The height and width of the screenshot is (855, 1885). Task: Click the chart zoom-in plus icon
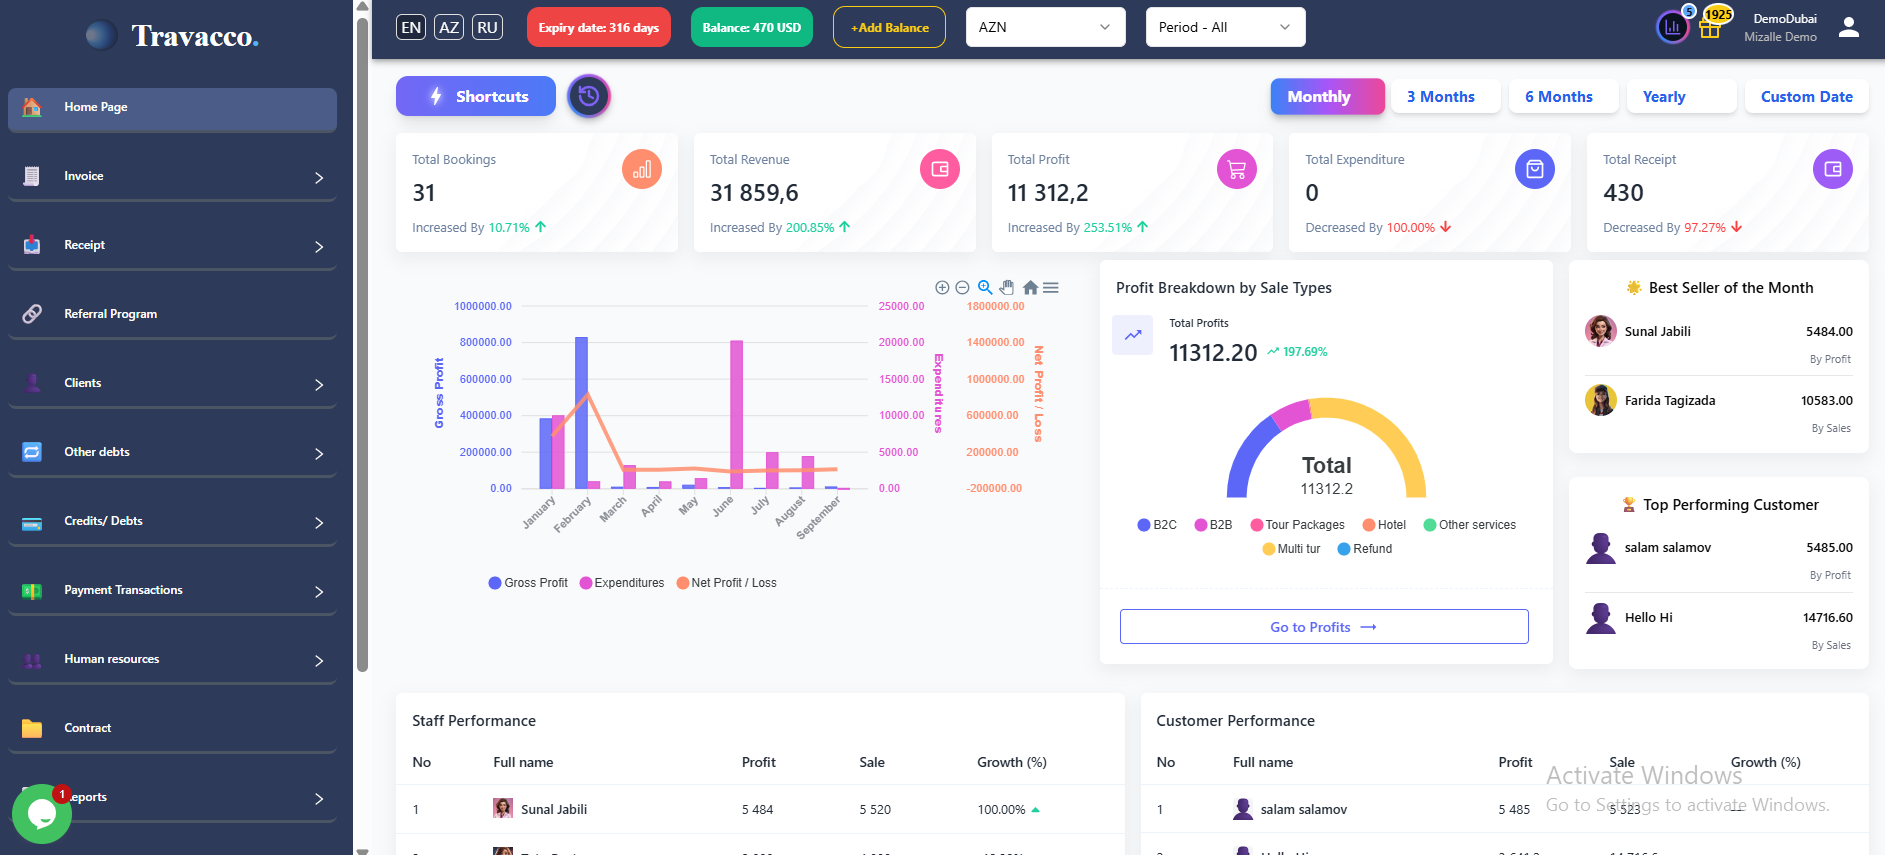coord(941,288)
